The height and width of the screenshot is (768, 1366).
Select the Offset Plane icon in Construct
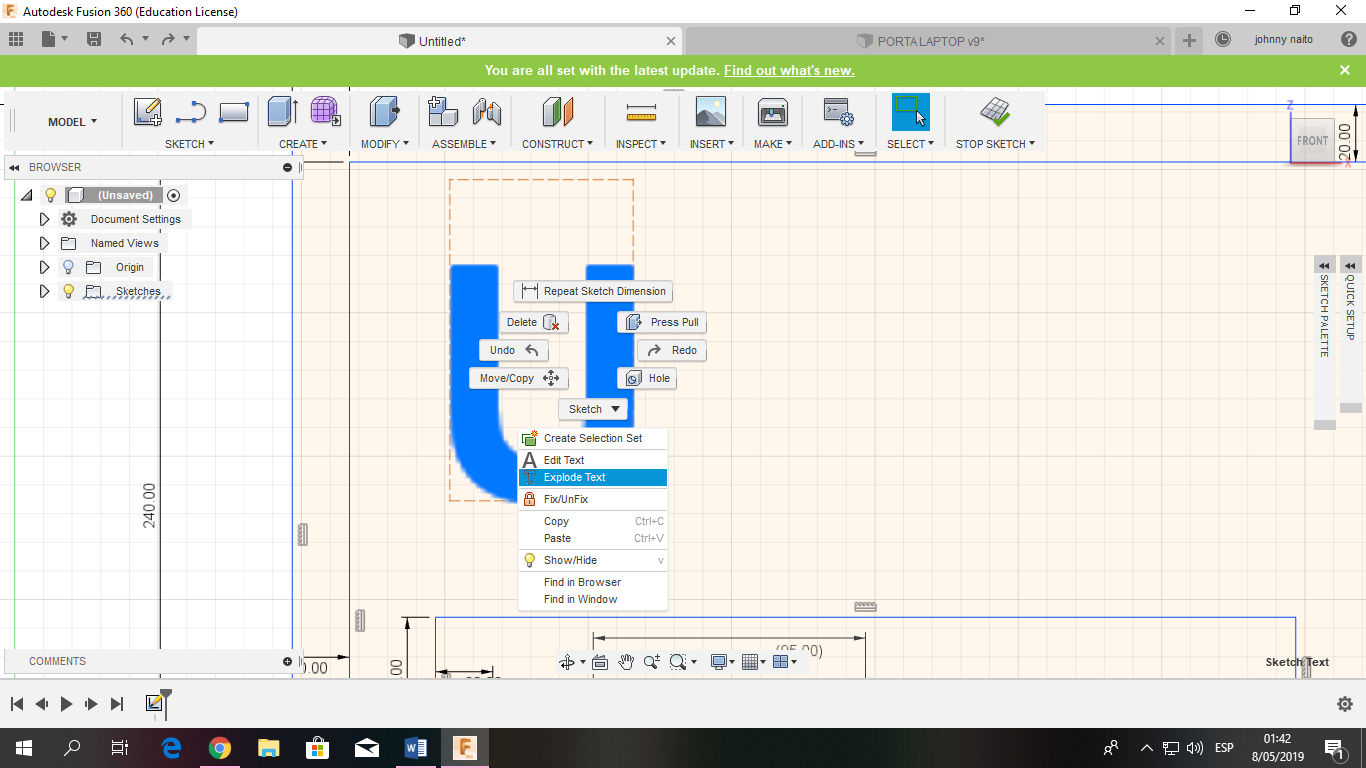coord(557,112)
